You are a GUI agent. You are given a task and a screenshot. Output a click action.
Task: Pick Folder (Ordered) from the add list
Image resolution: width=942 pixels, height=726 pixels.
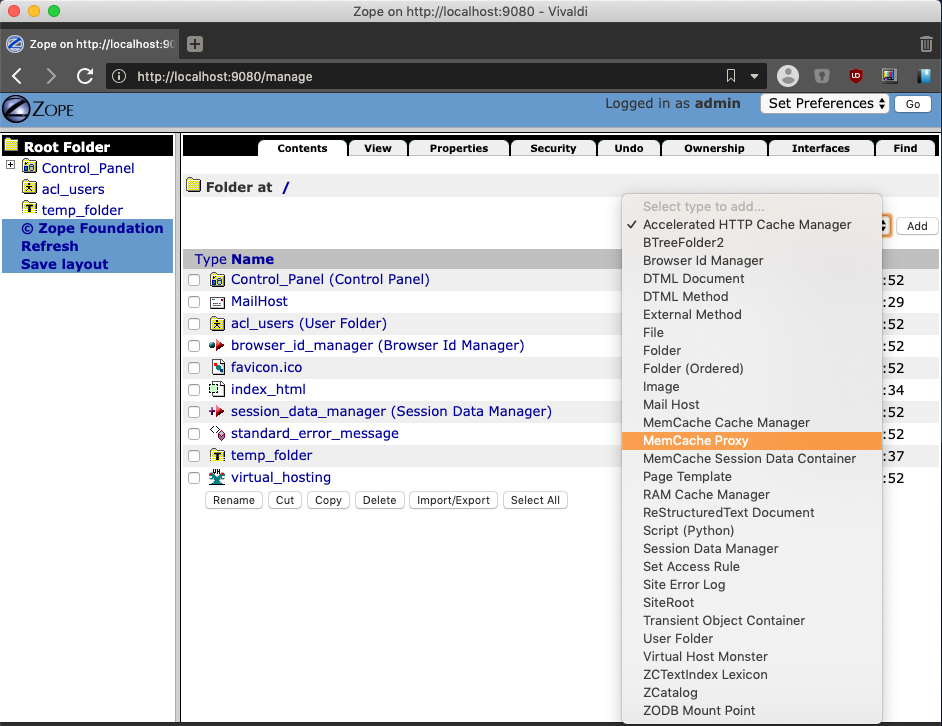click(x=752, y=368)
